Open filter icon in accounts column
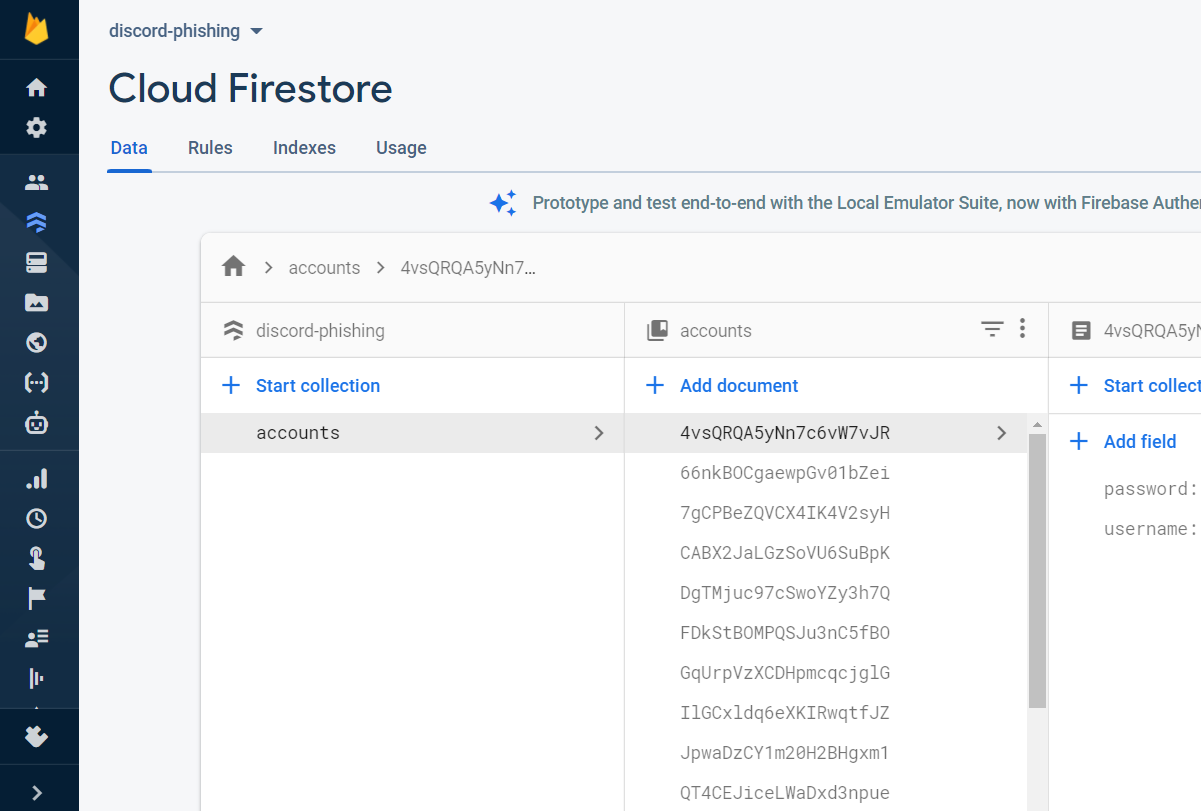The height and width of the screenshot is (811, 1201). coord(992,329)
